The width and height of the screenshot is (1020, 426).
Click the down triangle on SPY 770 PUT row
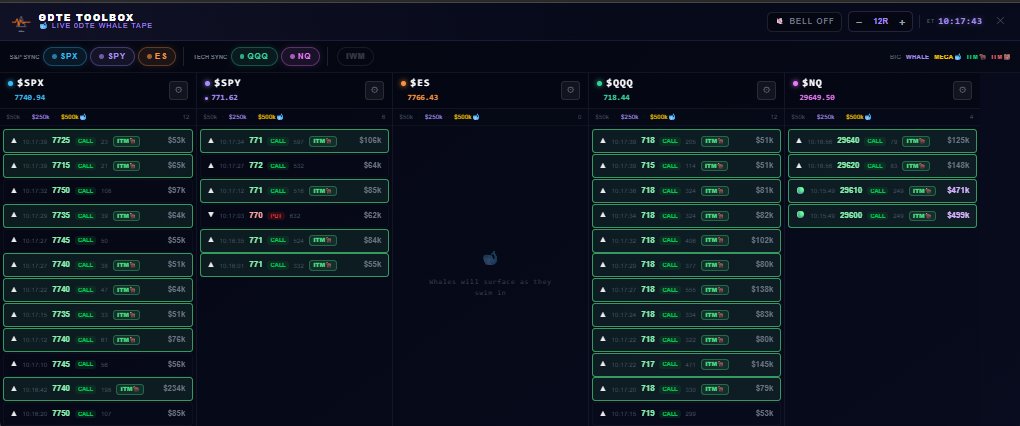211,215
